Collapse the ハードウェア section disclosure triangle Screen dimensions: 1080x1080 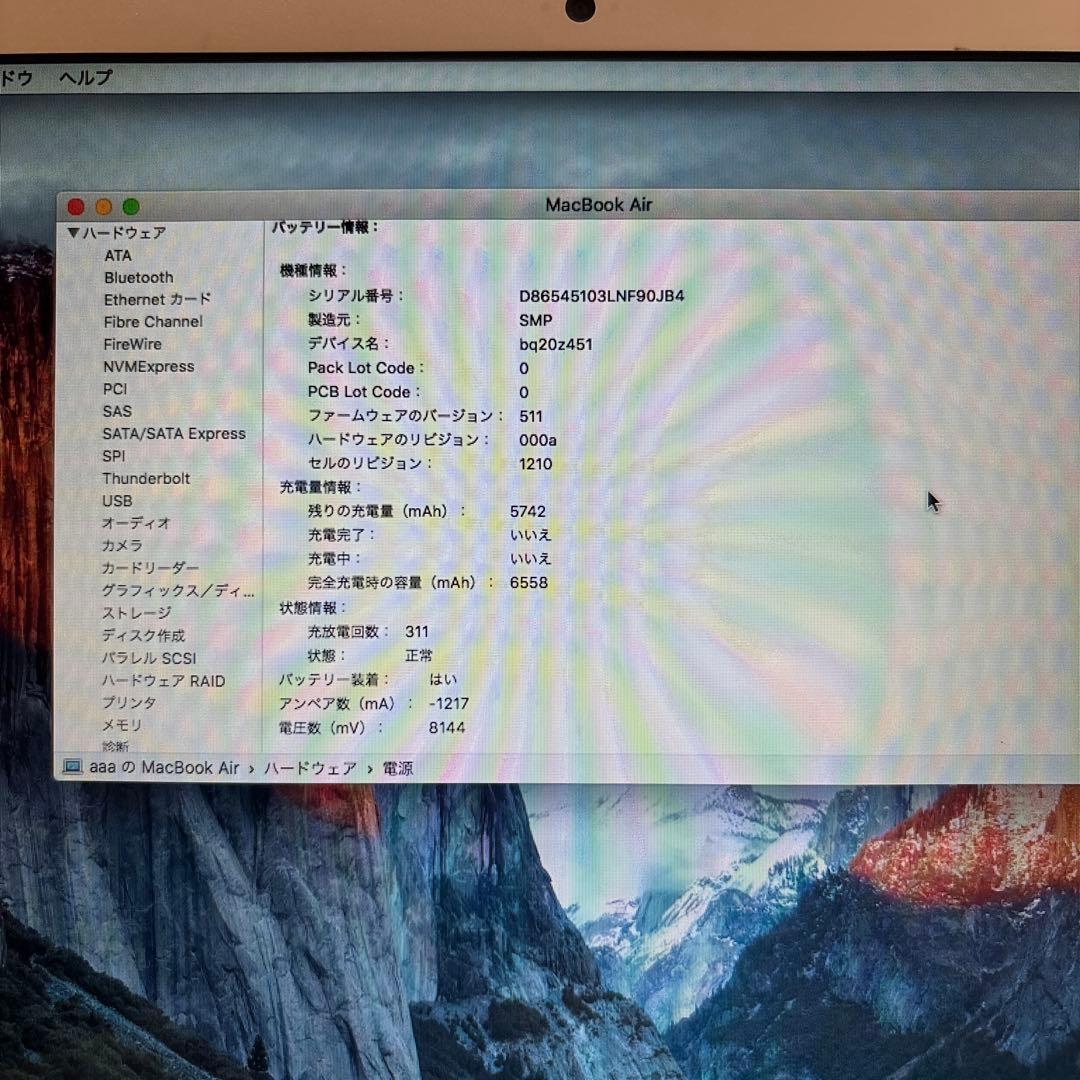pos(72,232)
